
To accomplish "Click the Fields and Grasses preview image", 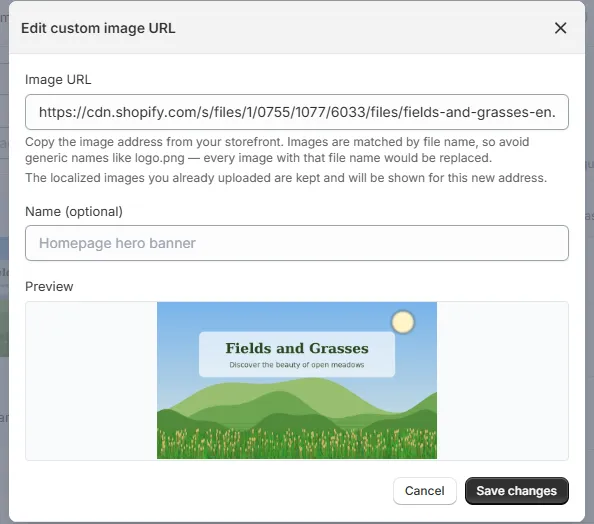I will [297, 380].
